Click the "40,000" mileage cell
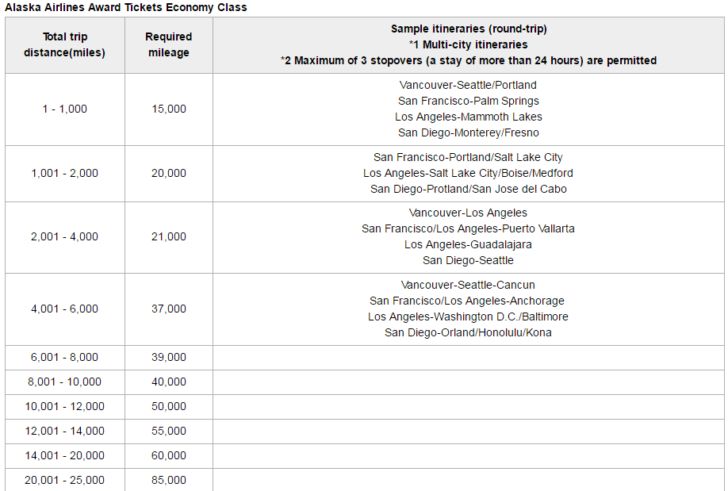728x491 pixels. pyautogui.click(x=169, y=382)
